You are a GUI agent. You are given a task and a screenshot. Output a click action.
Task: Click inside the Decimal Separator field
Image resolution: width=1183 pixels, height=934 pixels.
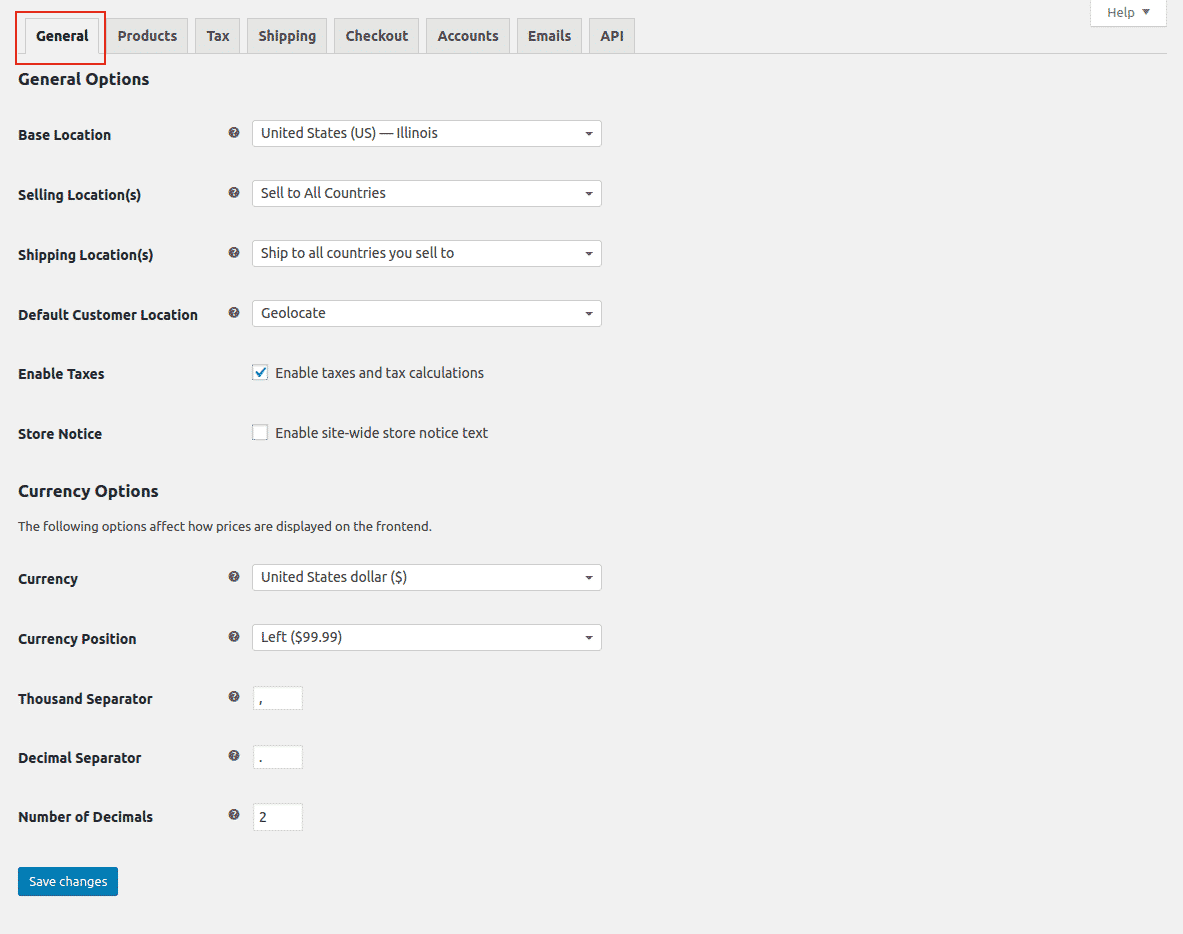277,757
